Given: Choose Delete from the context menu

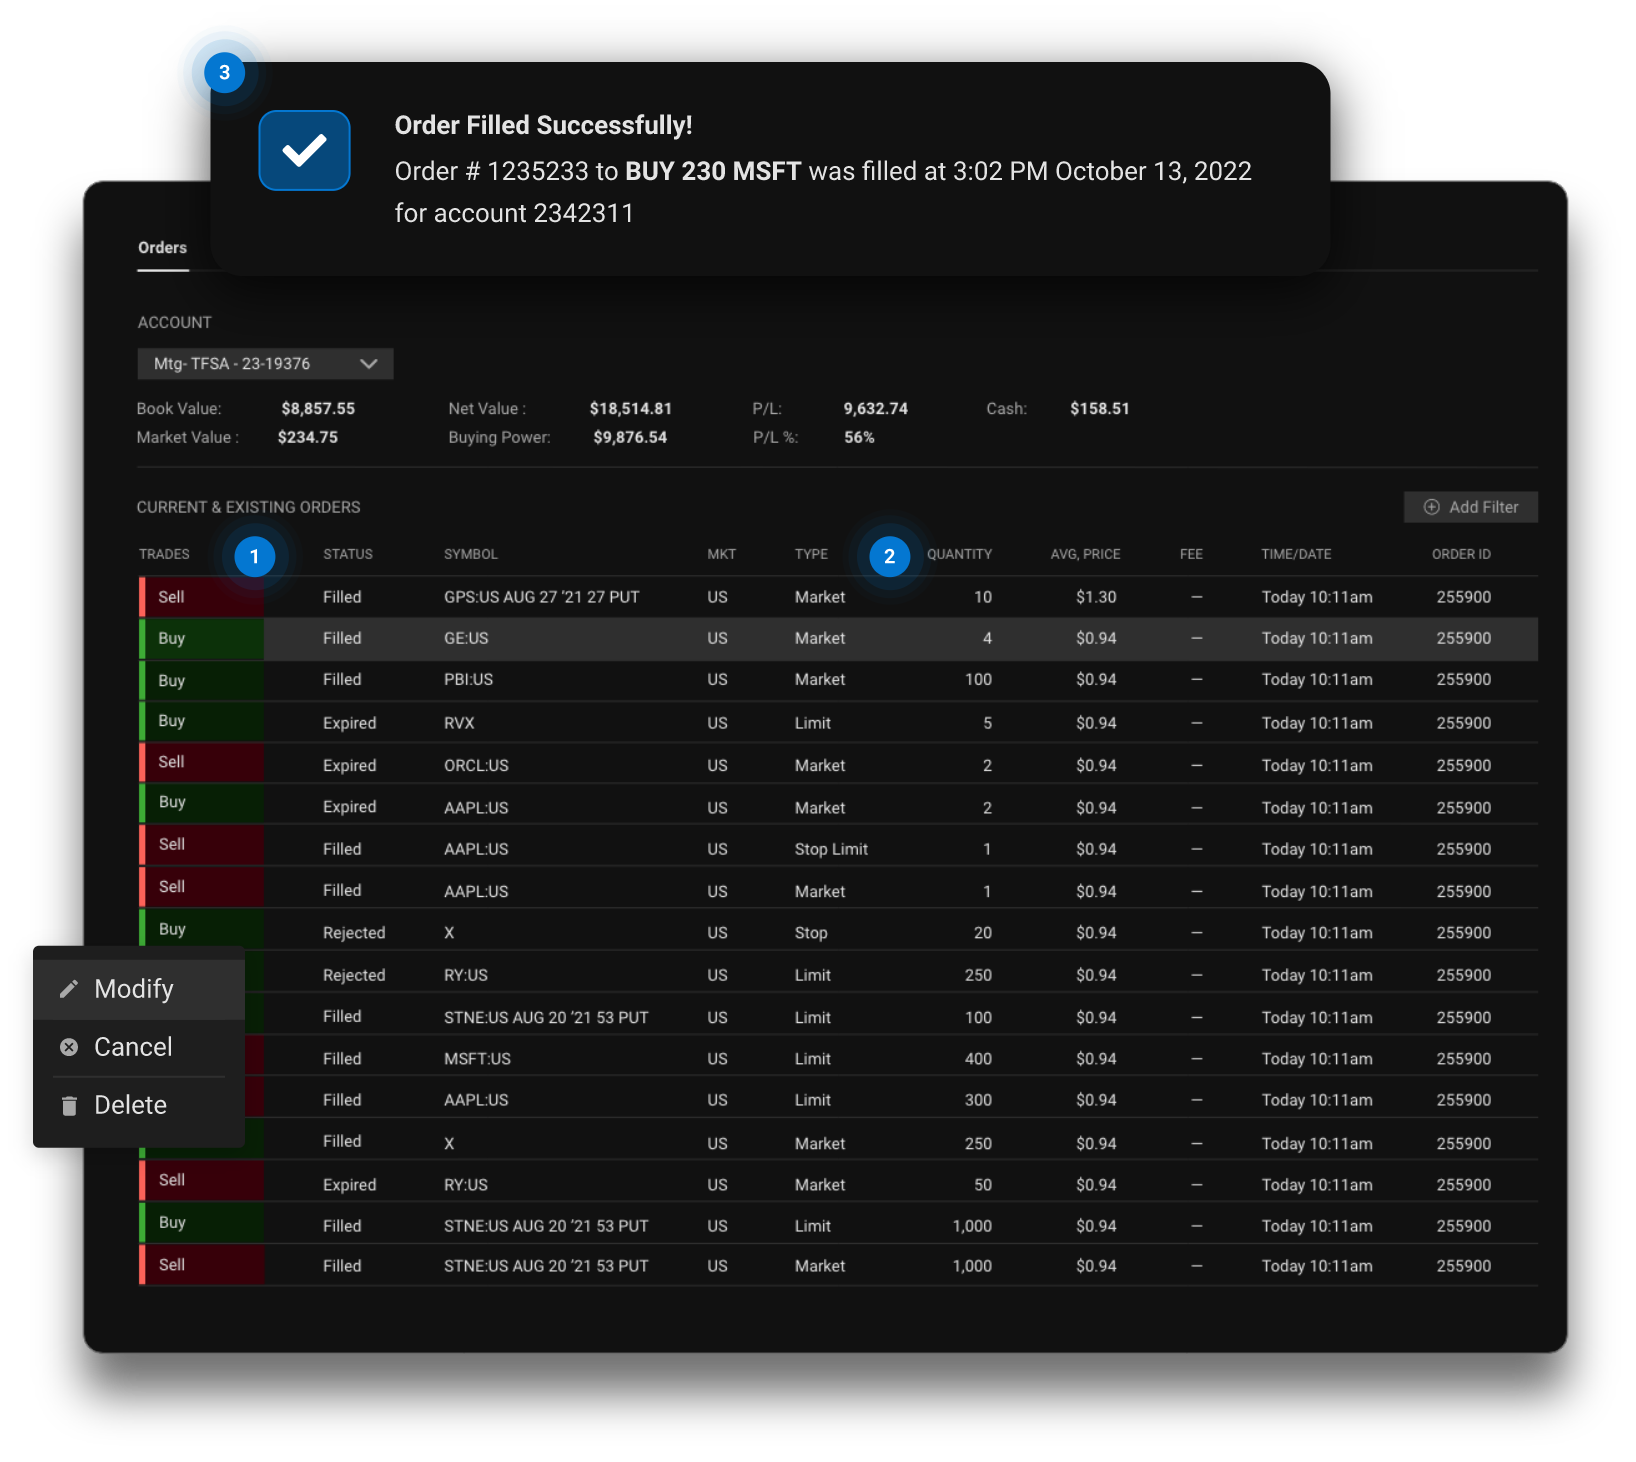Looking at the screenshot, I should coord(130,1105).
